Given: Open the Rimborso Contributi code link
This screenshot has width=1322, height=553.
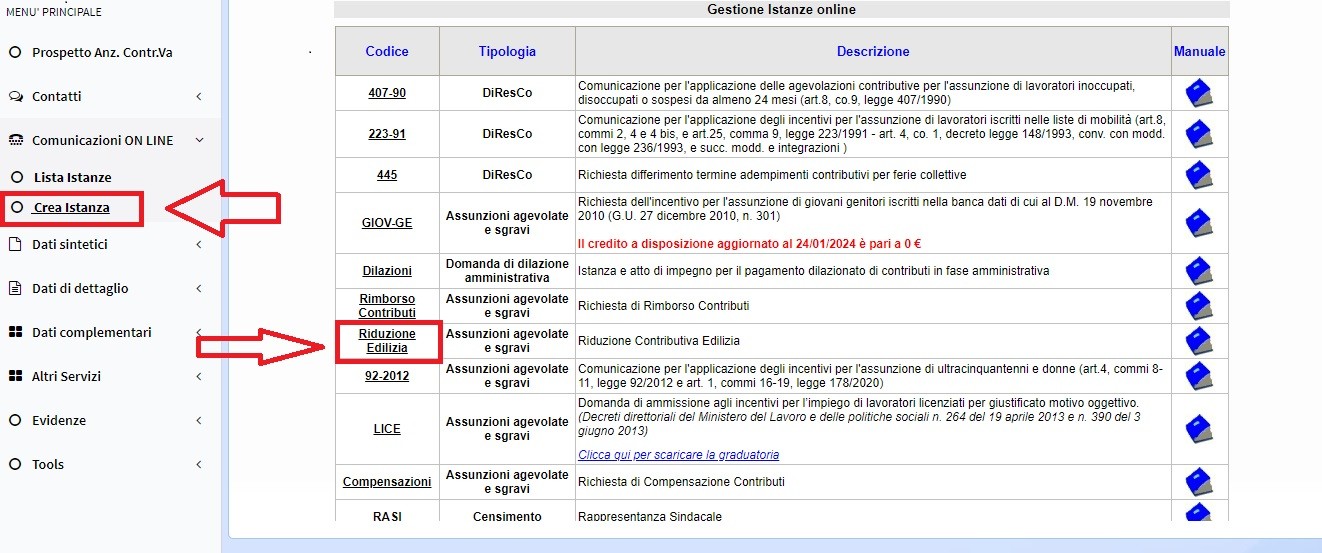Looking at the screenshot, I should point(387,306).
